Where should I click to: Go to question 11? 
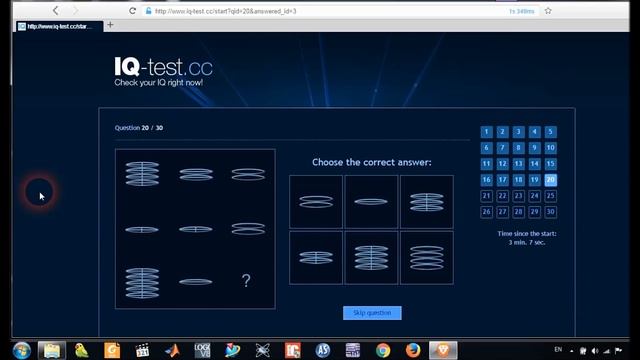(x=486, y=164)
